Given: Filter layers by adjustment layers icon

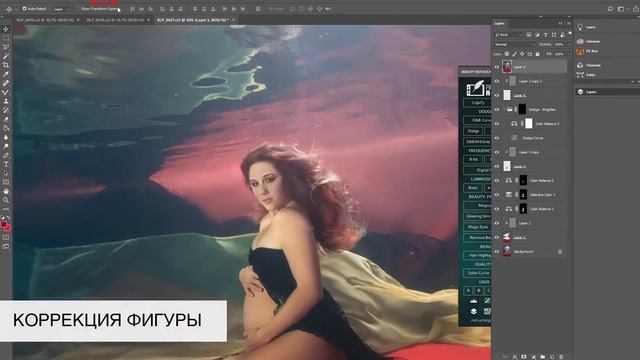Looking at the screenshot, I should (x=537, y=35).
